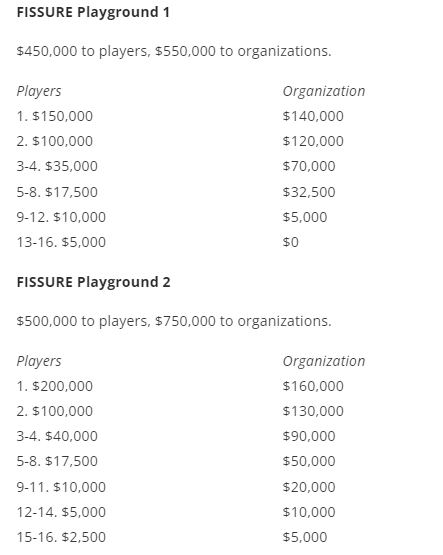This screenshot has width=443, height=555.
Task: Click the $90,000 organization amount
Action: pos(309,436)
